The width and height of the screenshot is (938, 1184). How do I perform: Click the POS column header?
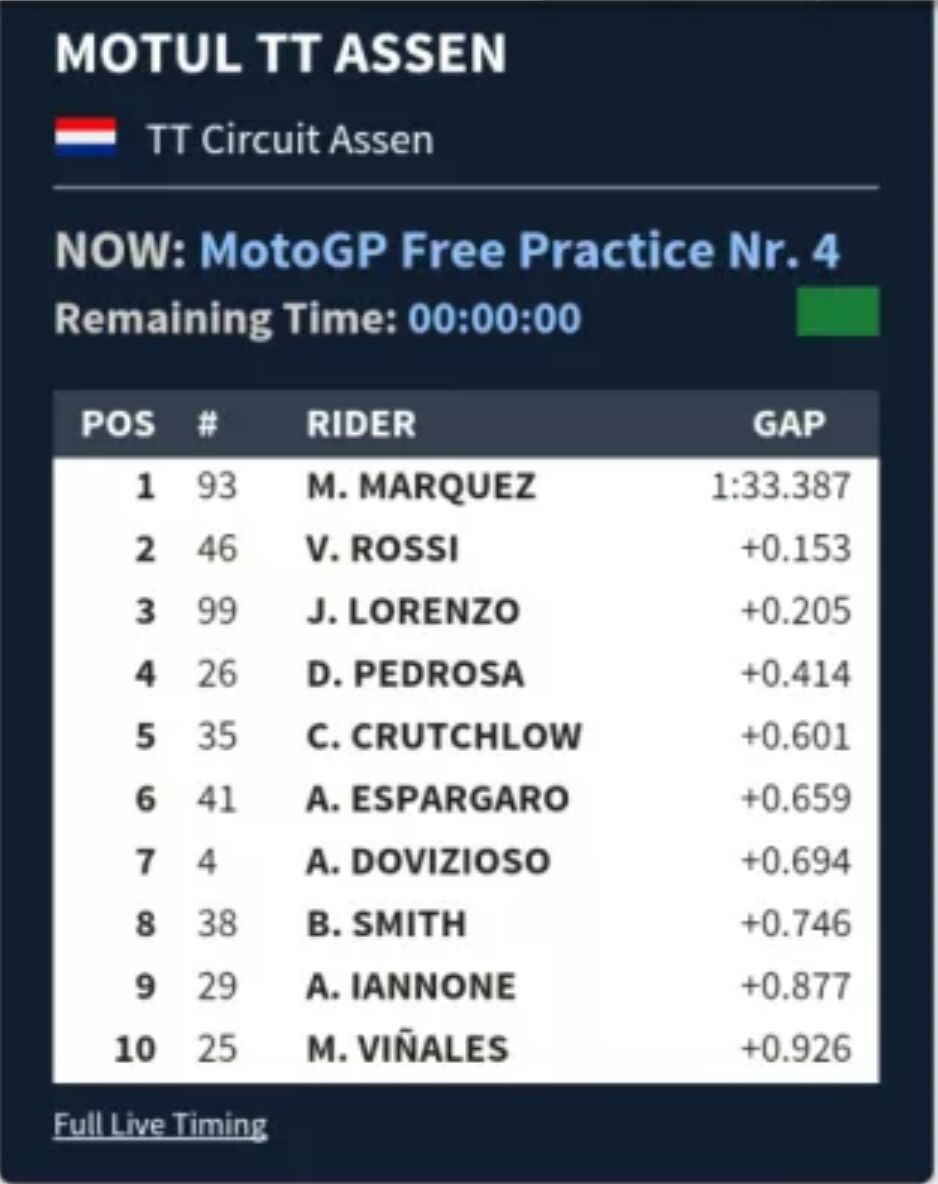pyautogui.click(x=118, y=424)
